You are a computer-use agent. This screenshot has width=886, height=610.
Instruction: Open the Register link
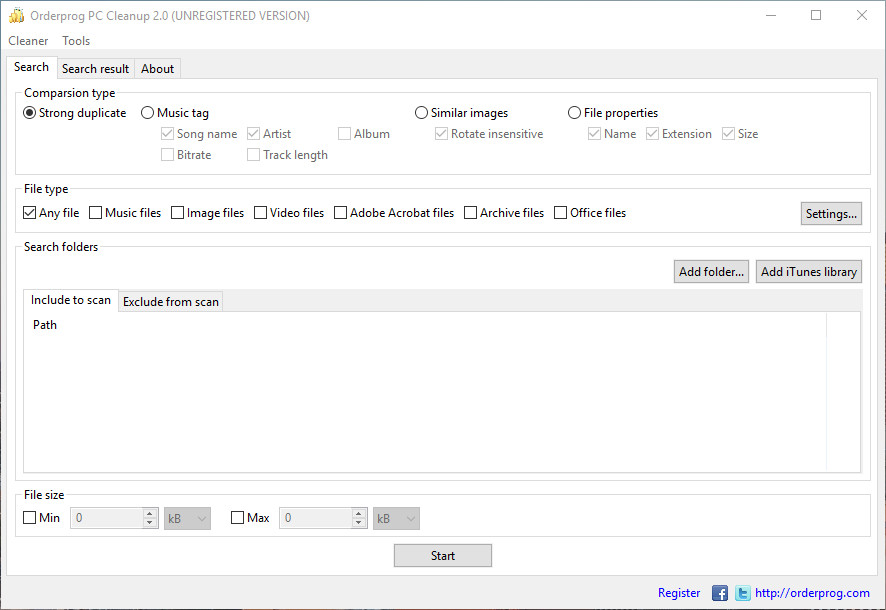[679, 593]
